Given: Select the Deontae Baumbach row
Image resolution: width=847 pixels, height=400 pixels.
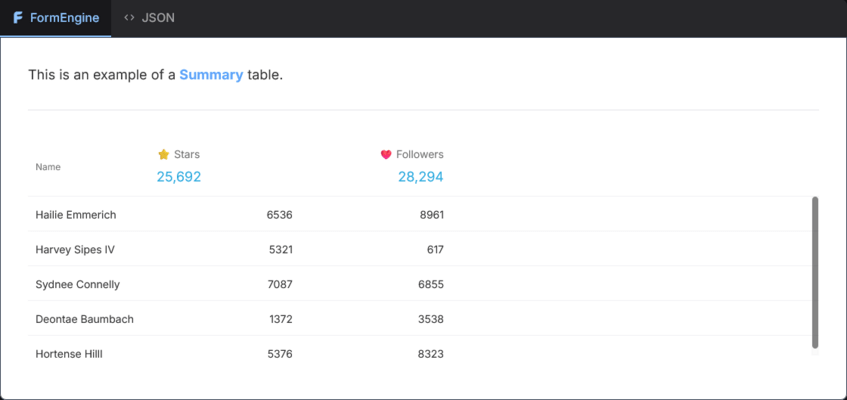Looking at the screenshot, I should (420, 318).
